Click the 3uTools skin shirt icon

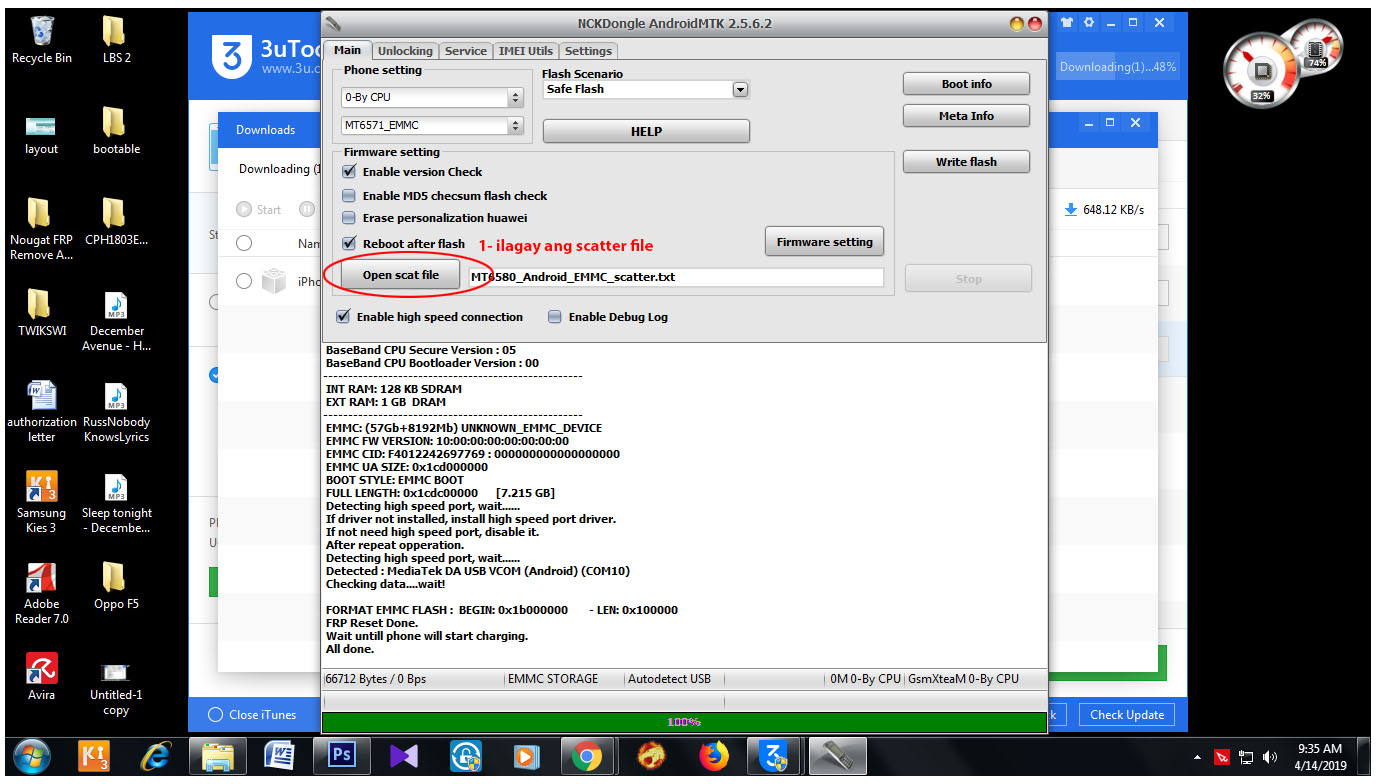click(x=1066, y=22)
